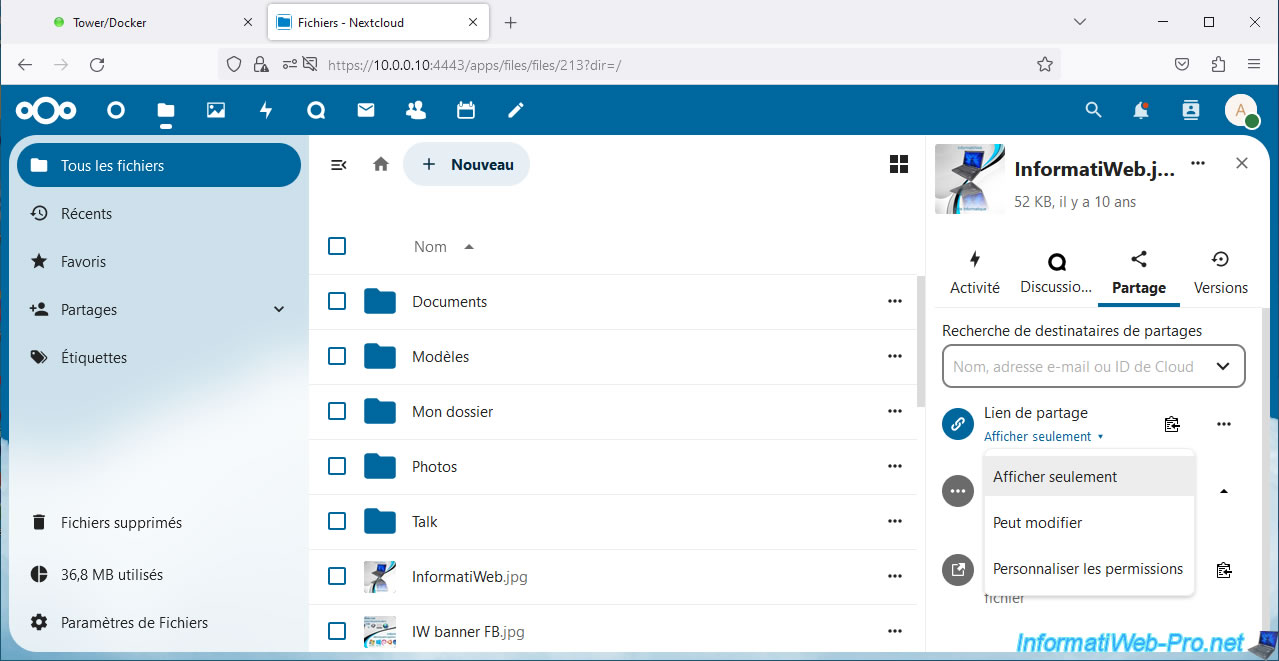Tick the checkbox for Documents folder
Image resolution: width=1279 pixels, height=661 pixels.
click(337, 301)
